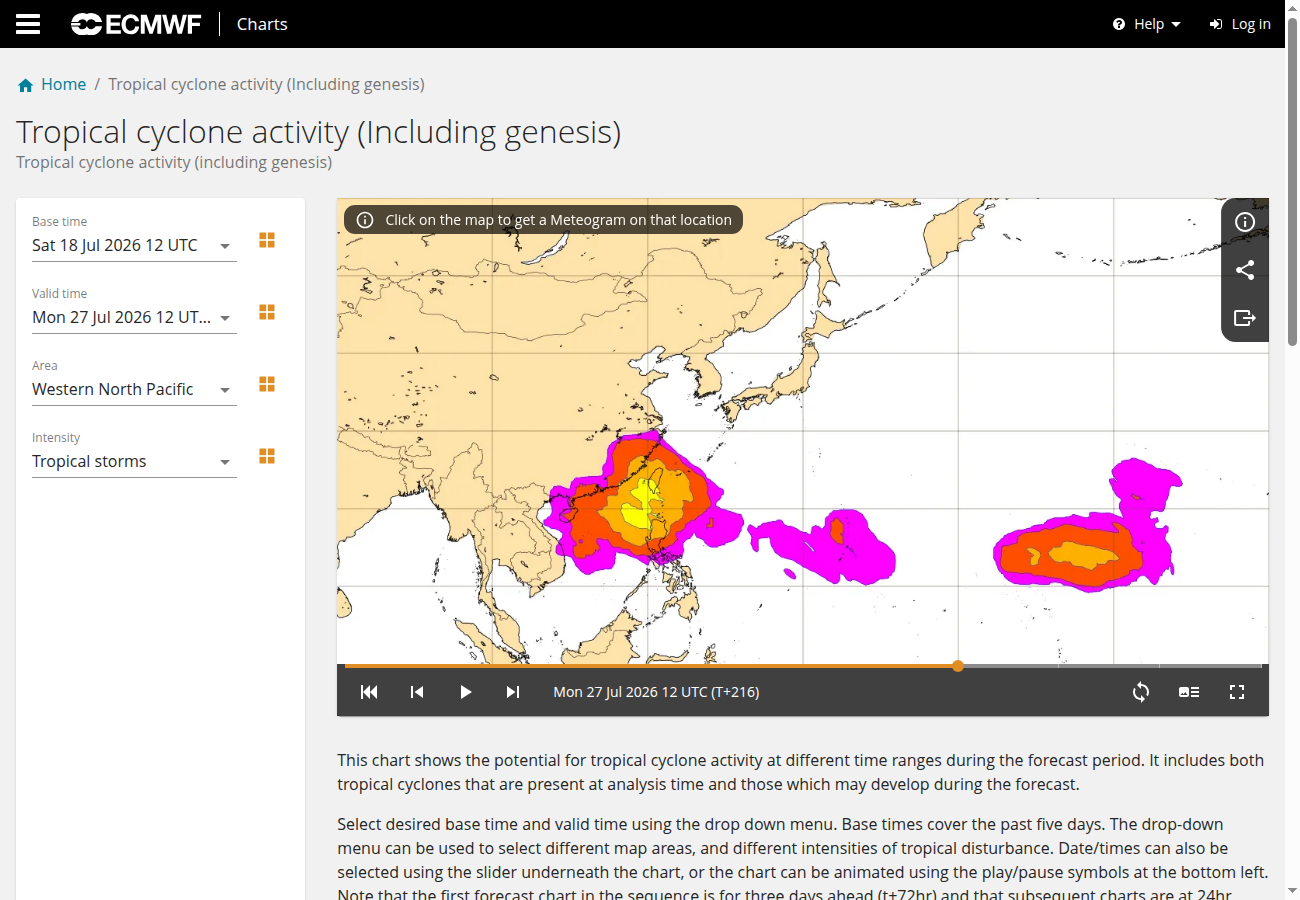Click the ECMWF logo

pos(136,24)
